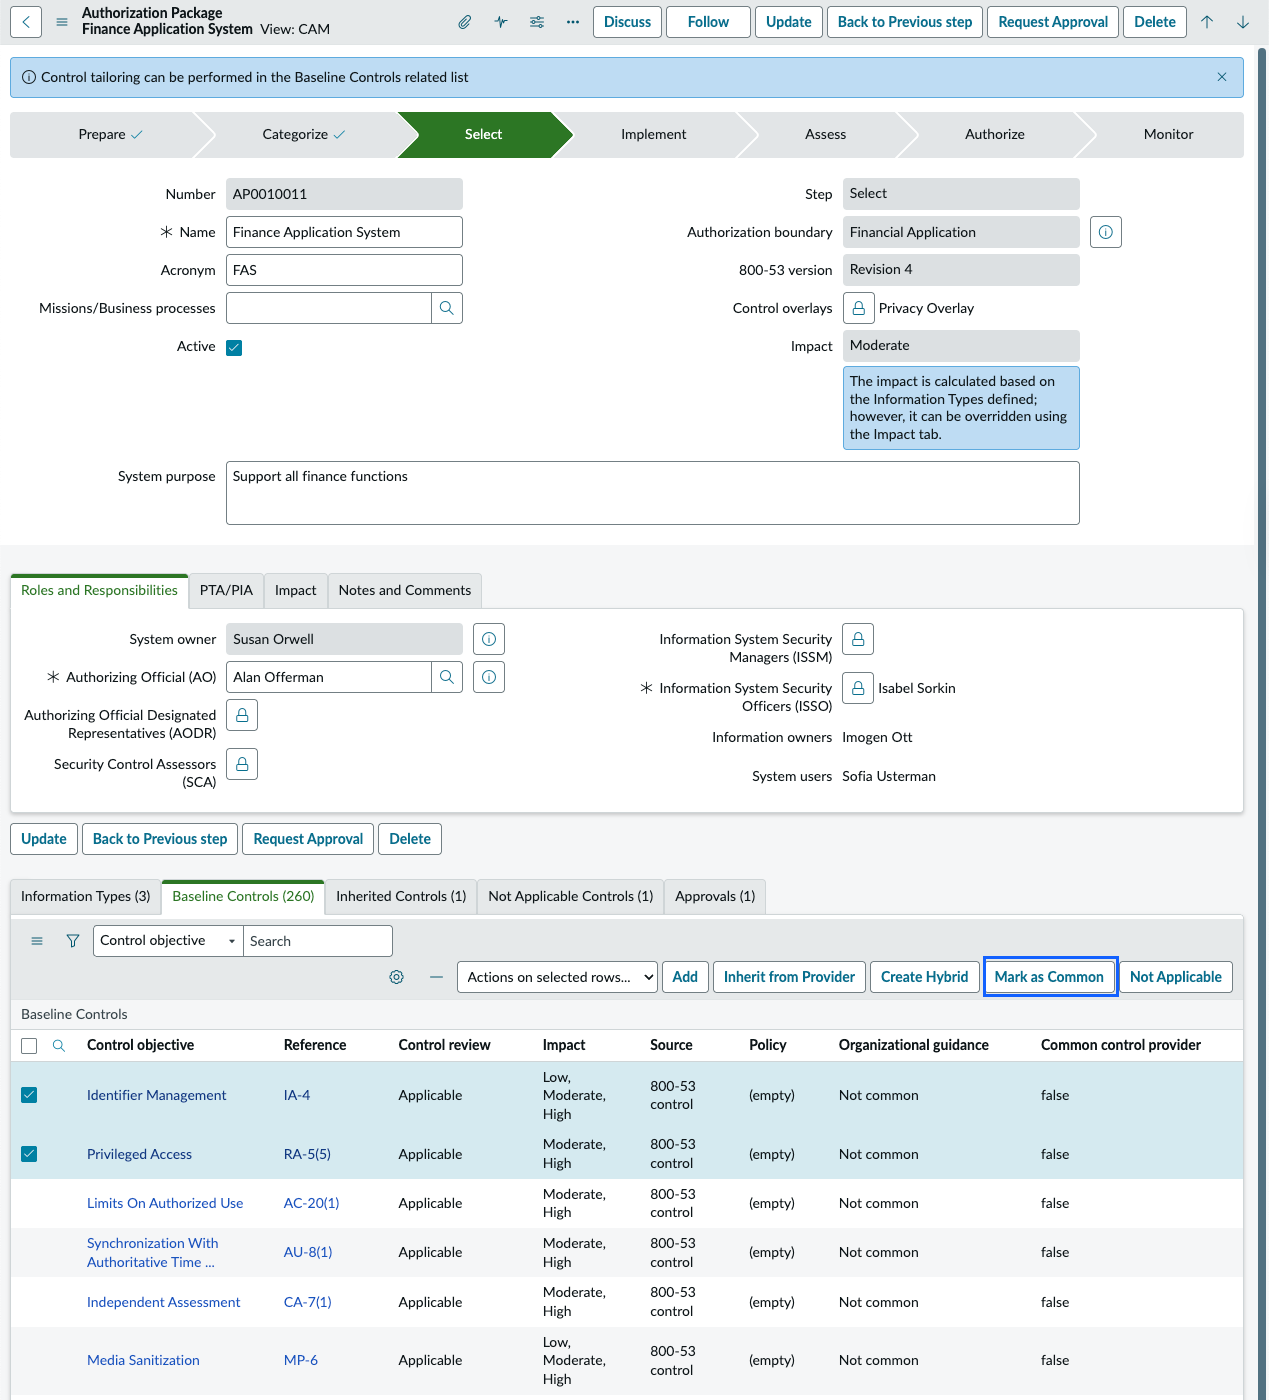
Task: Open the Baseline Controls list menu icon
Action: pyautogui.click(x=37, y=941)
